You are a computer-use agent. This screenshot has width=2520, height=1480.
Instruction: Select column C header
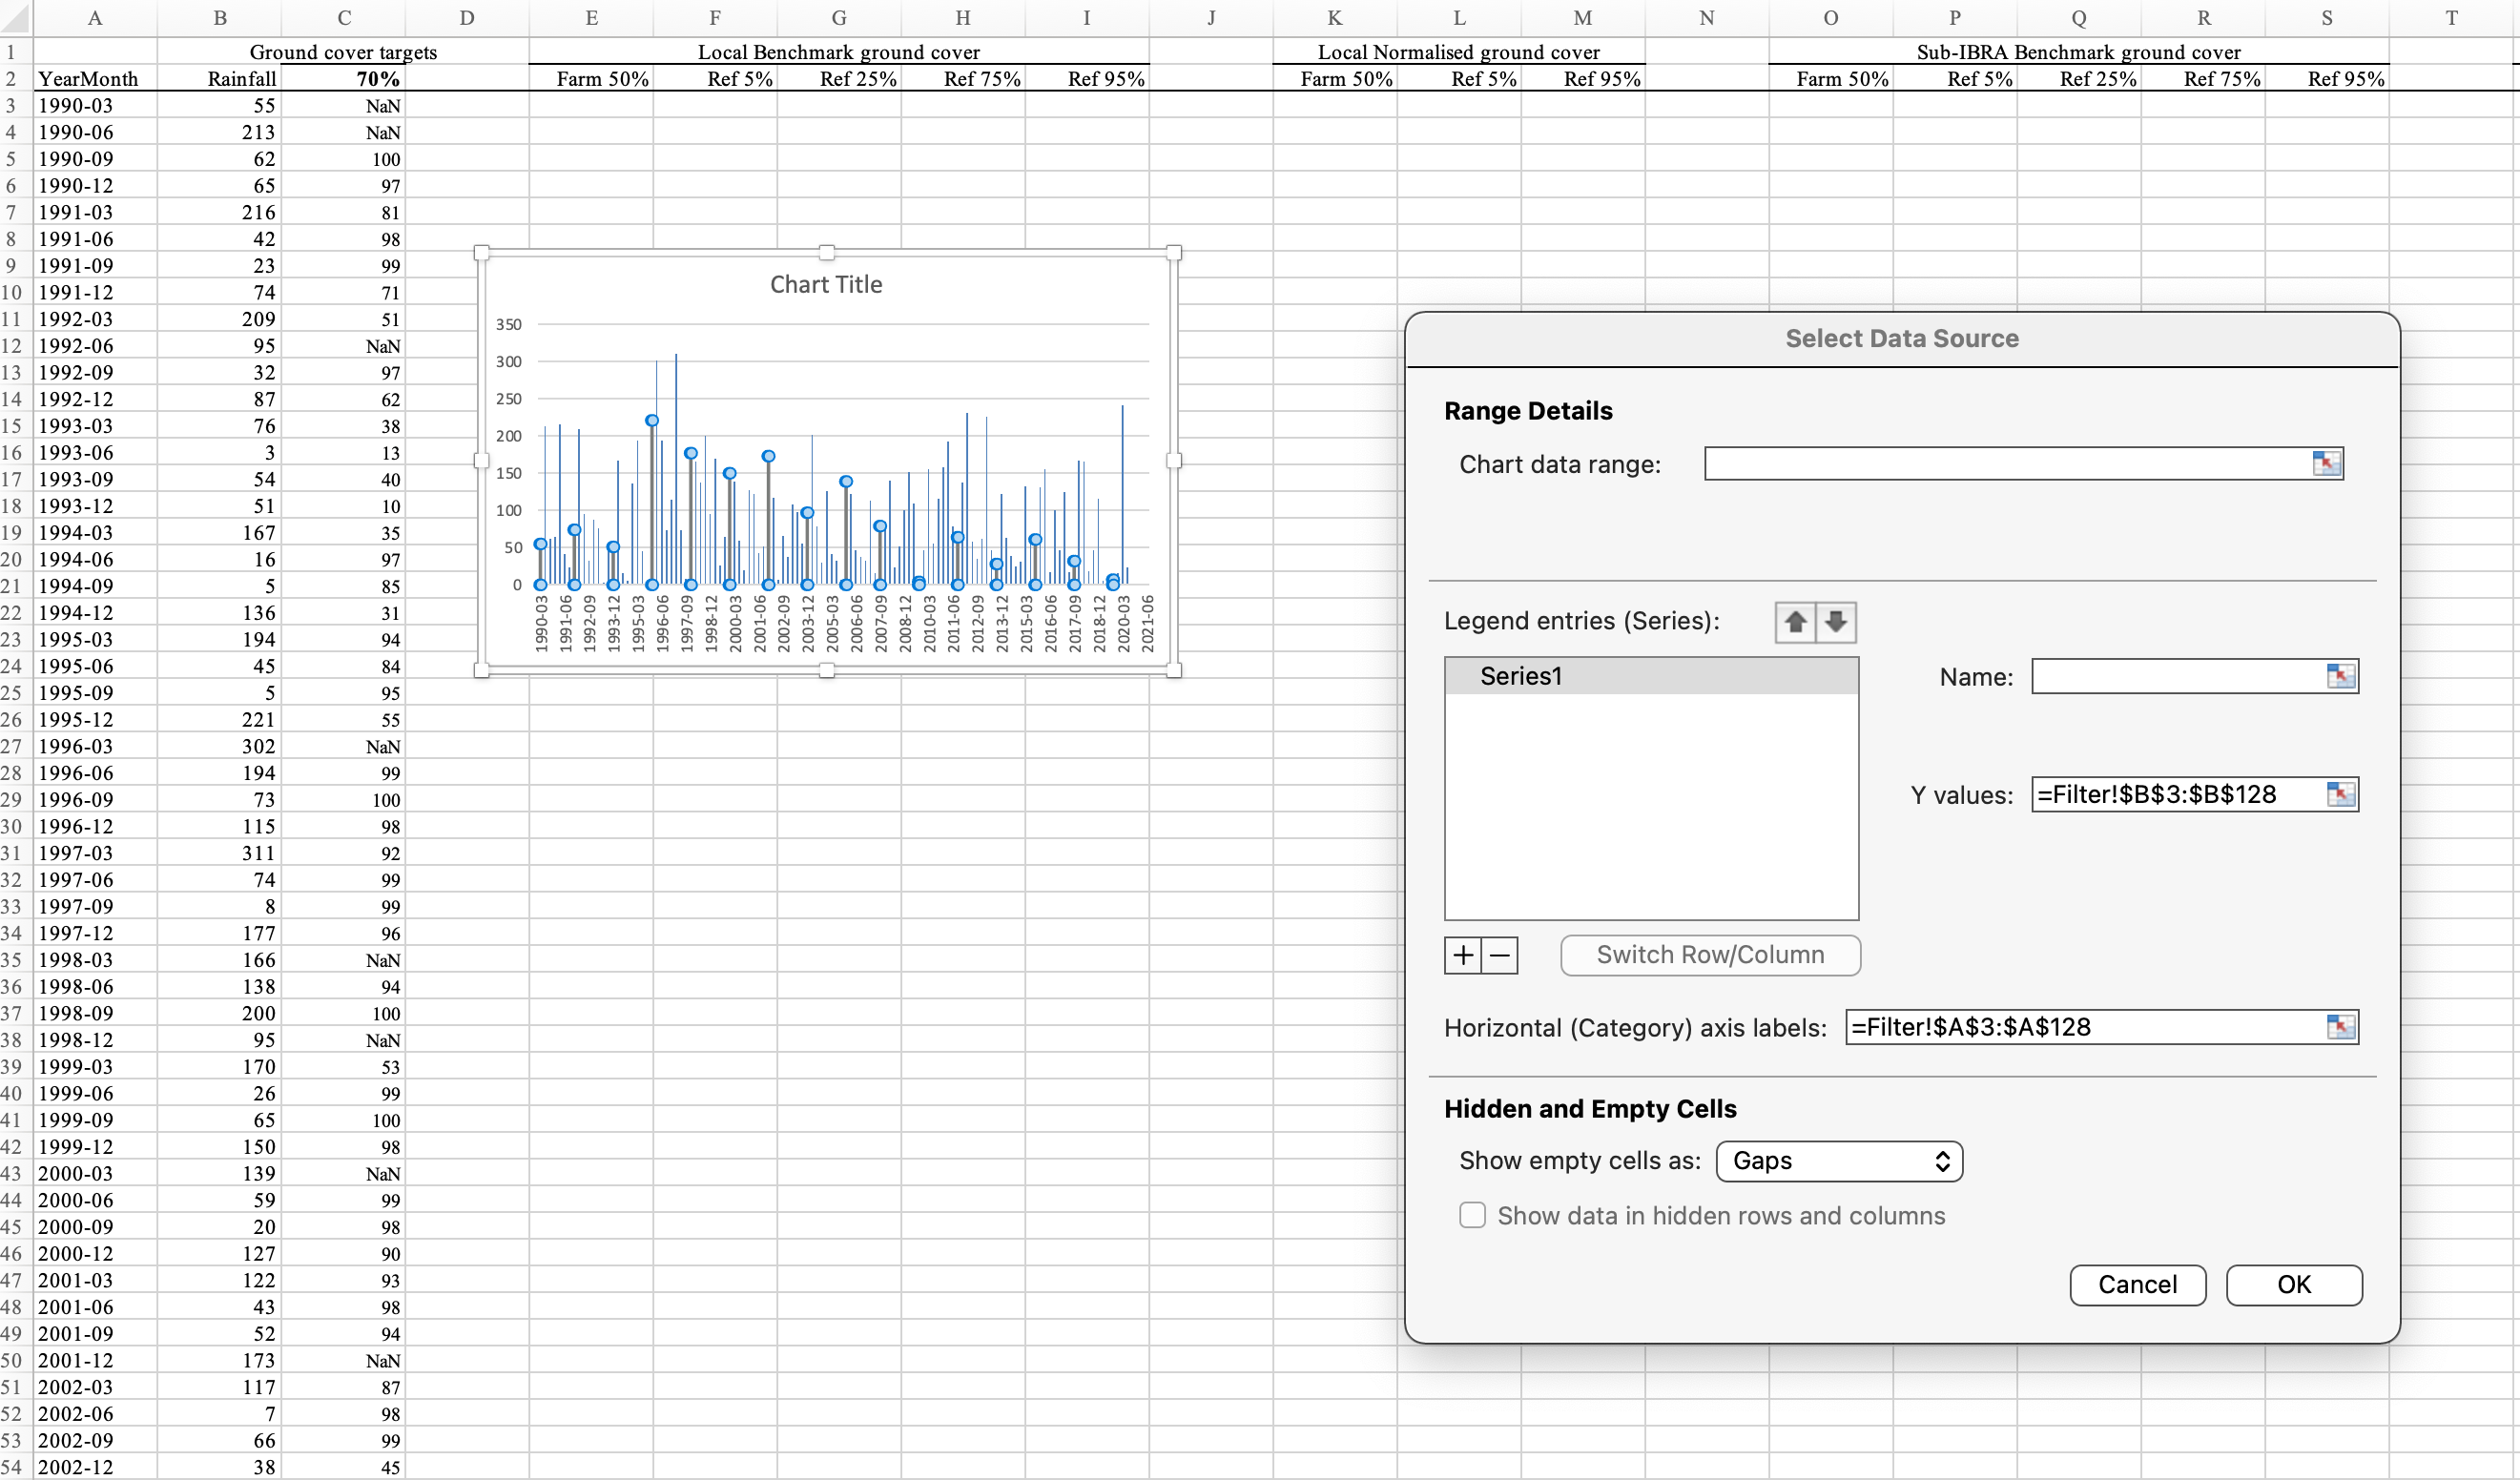point(343,18)
